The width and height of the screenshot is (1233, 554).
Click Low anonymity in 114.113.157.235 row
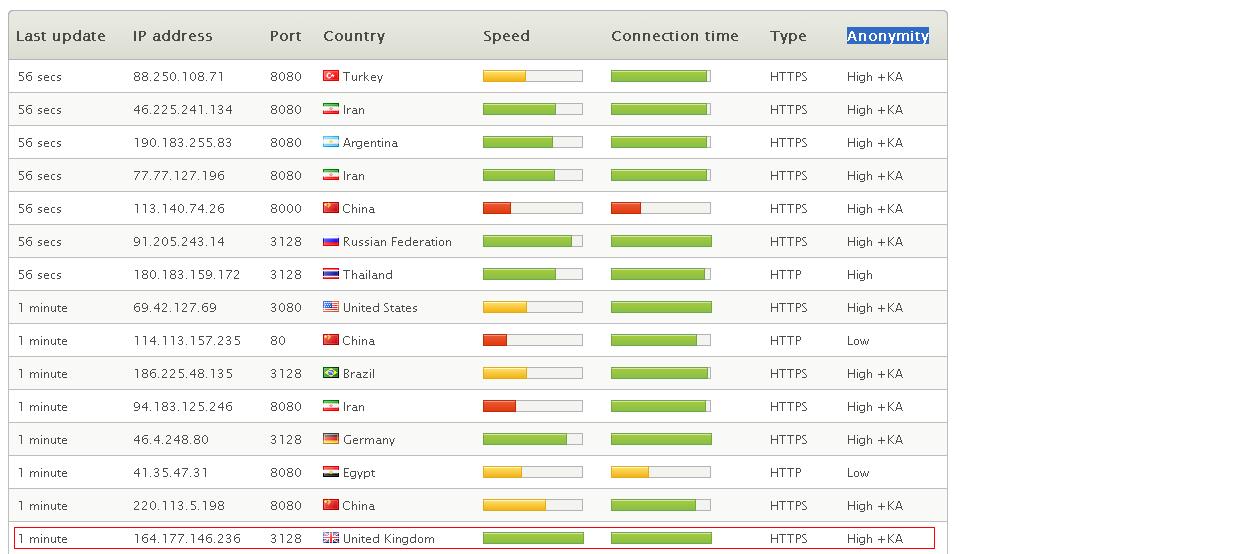point(858,341)
